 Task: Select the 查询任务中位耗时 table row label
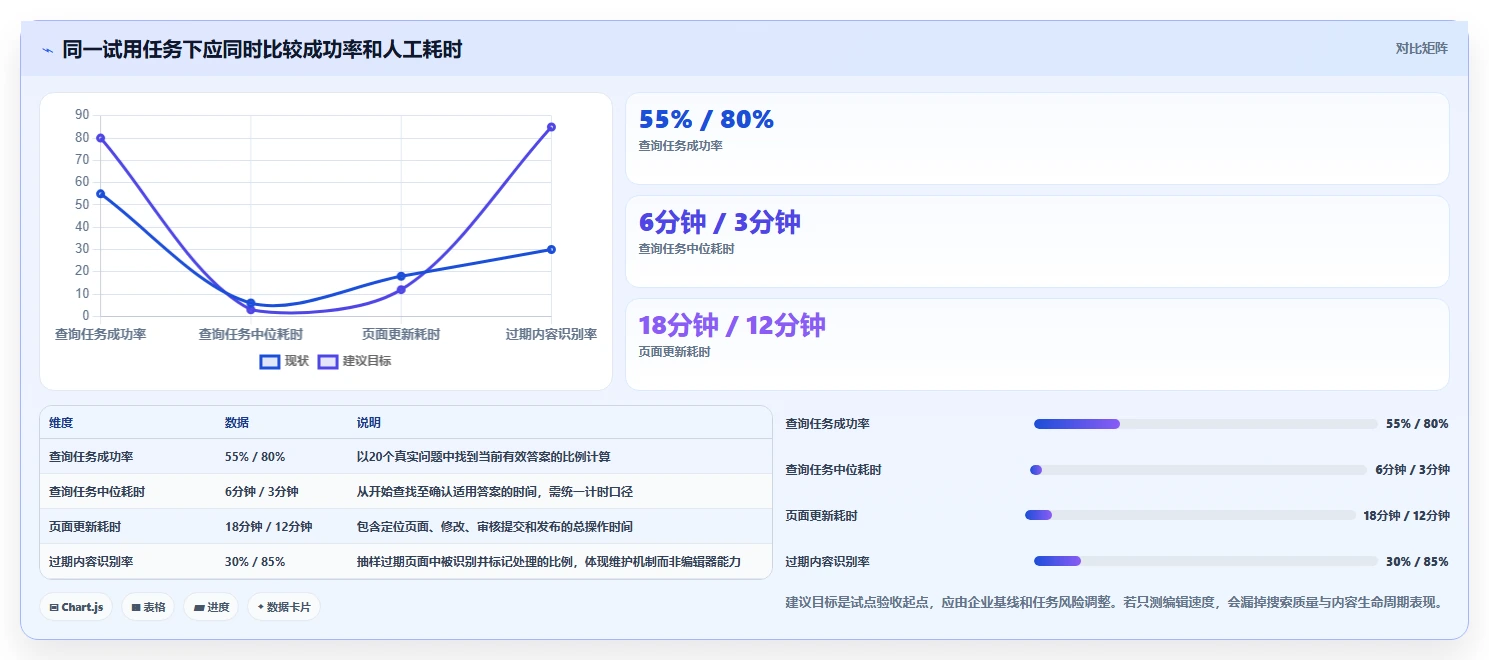tap(97, 492)
